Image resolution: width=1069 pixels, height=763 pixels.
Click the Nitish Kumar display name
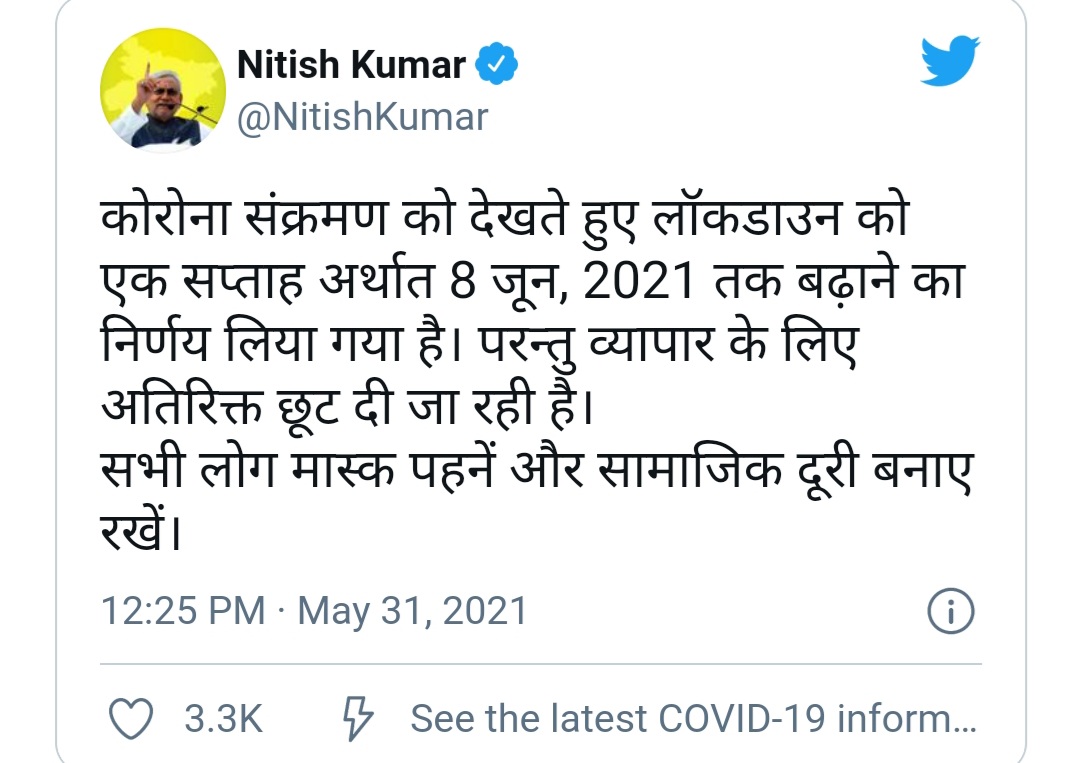click(352, 66)
